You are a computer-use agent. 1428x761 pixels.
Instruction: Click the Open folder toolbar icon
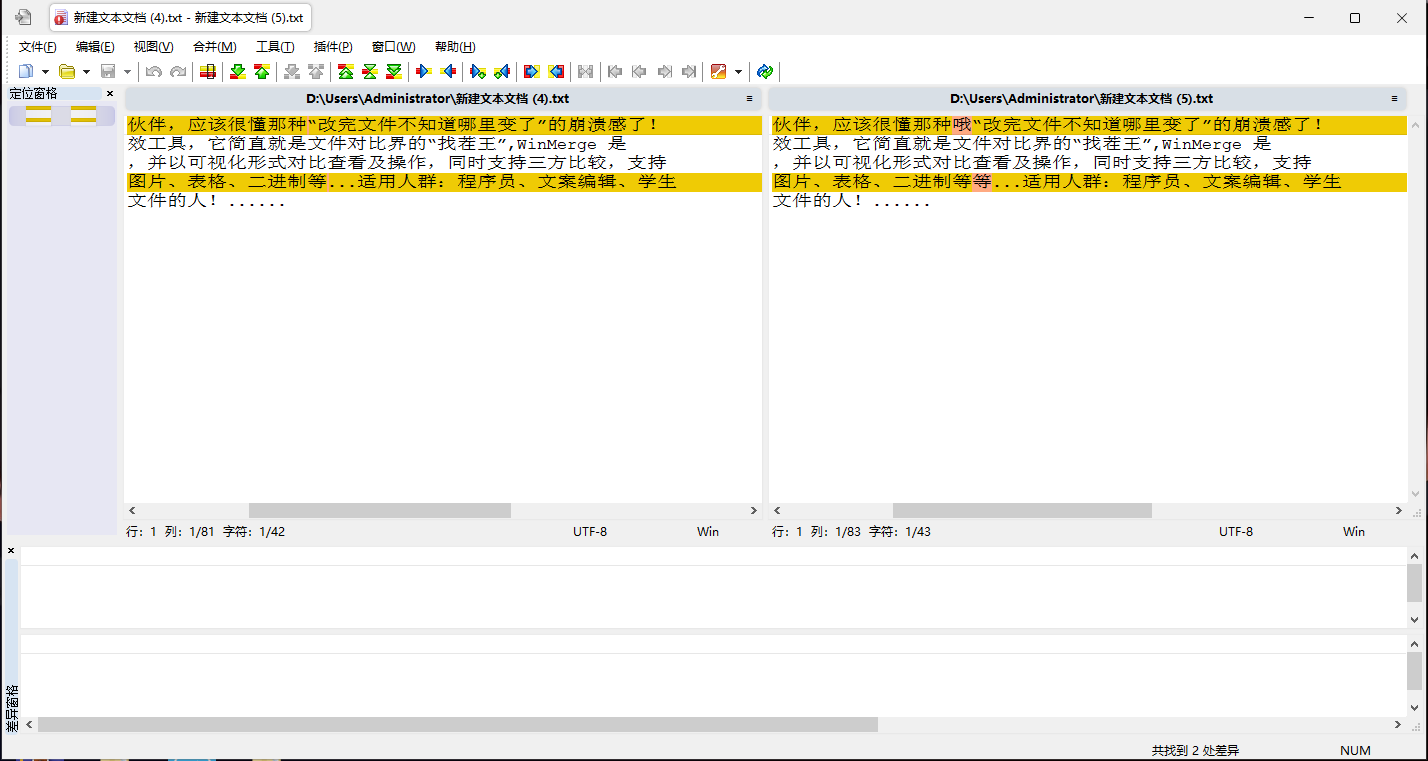pos(67,71)
